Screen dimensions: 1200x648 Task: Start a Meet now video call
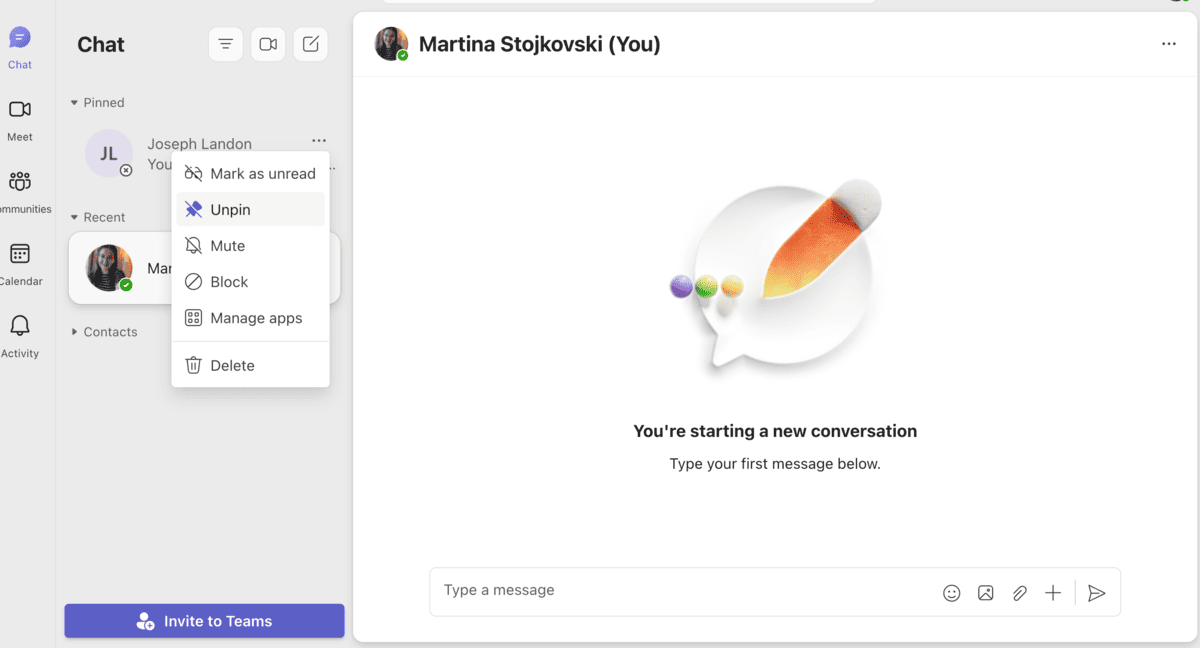[x=267, y=44]
